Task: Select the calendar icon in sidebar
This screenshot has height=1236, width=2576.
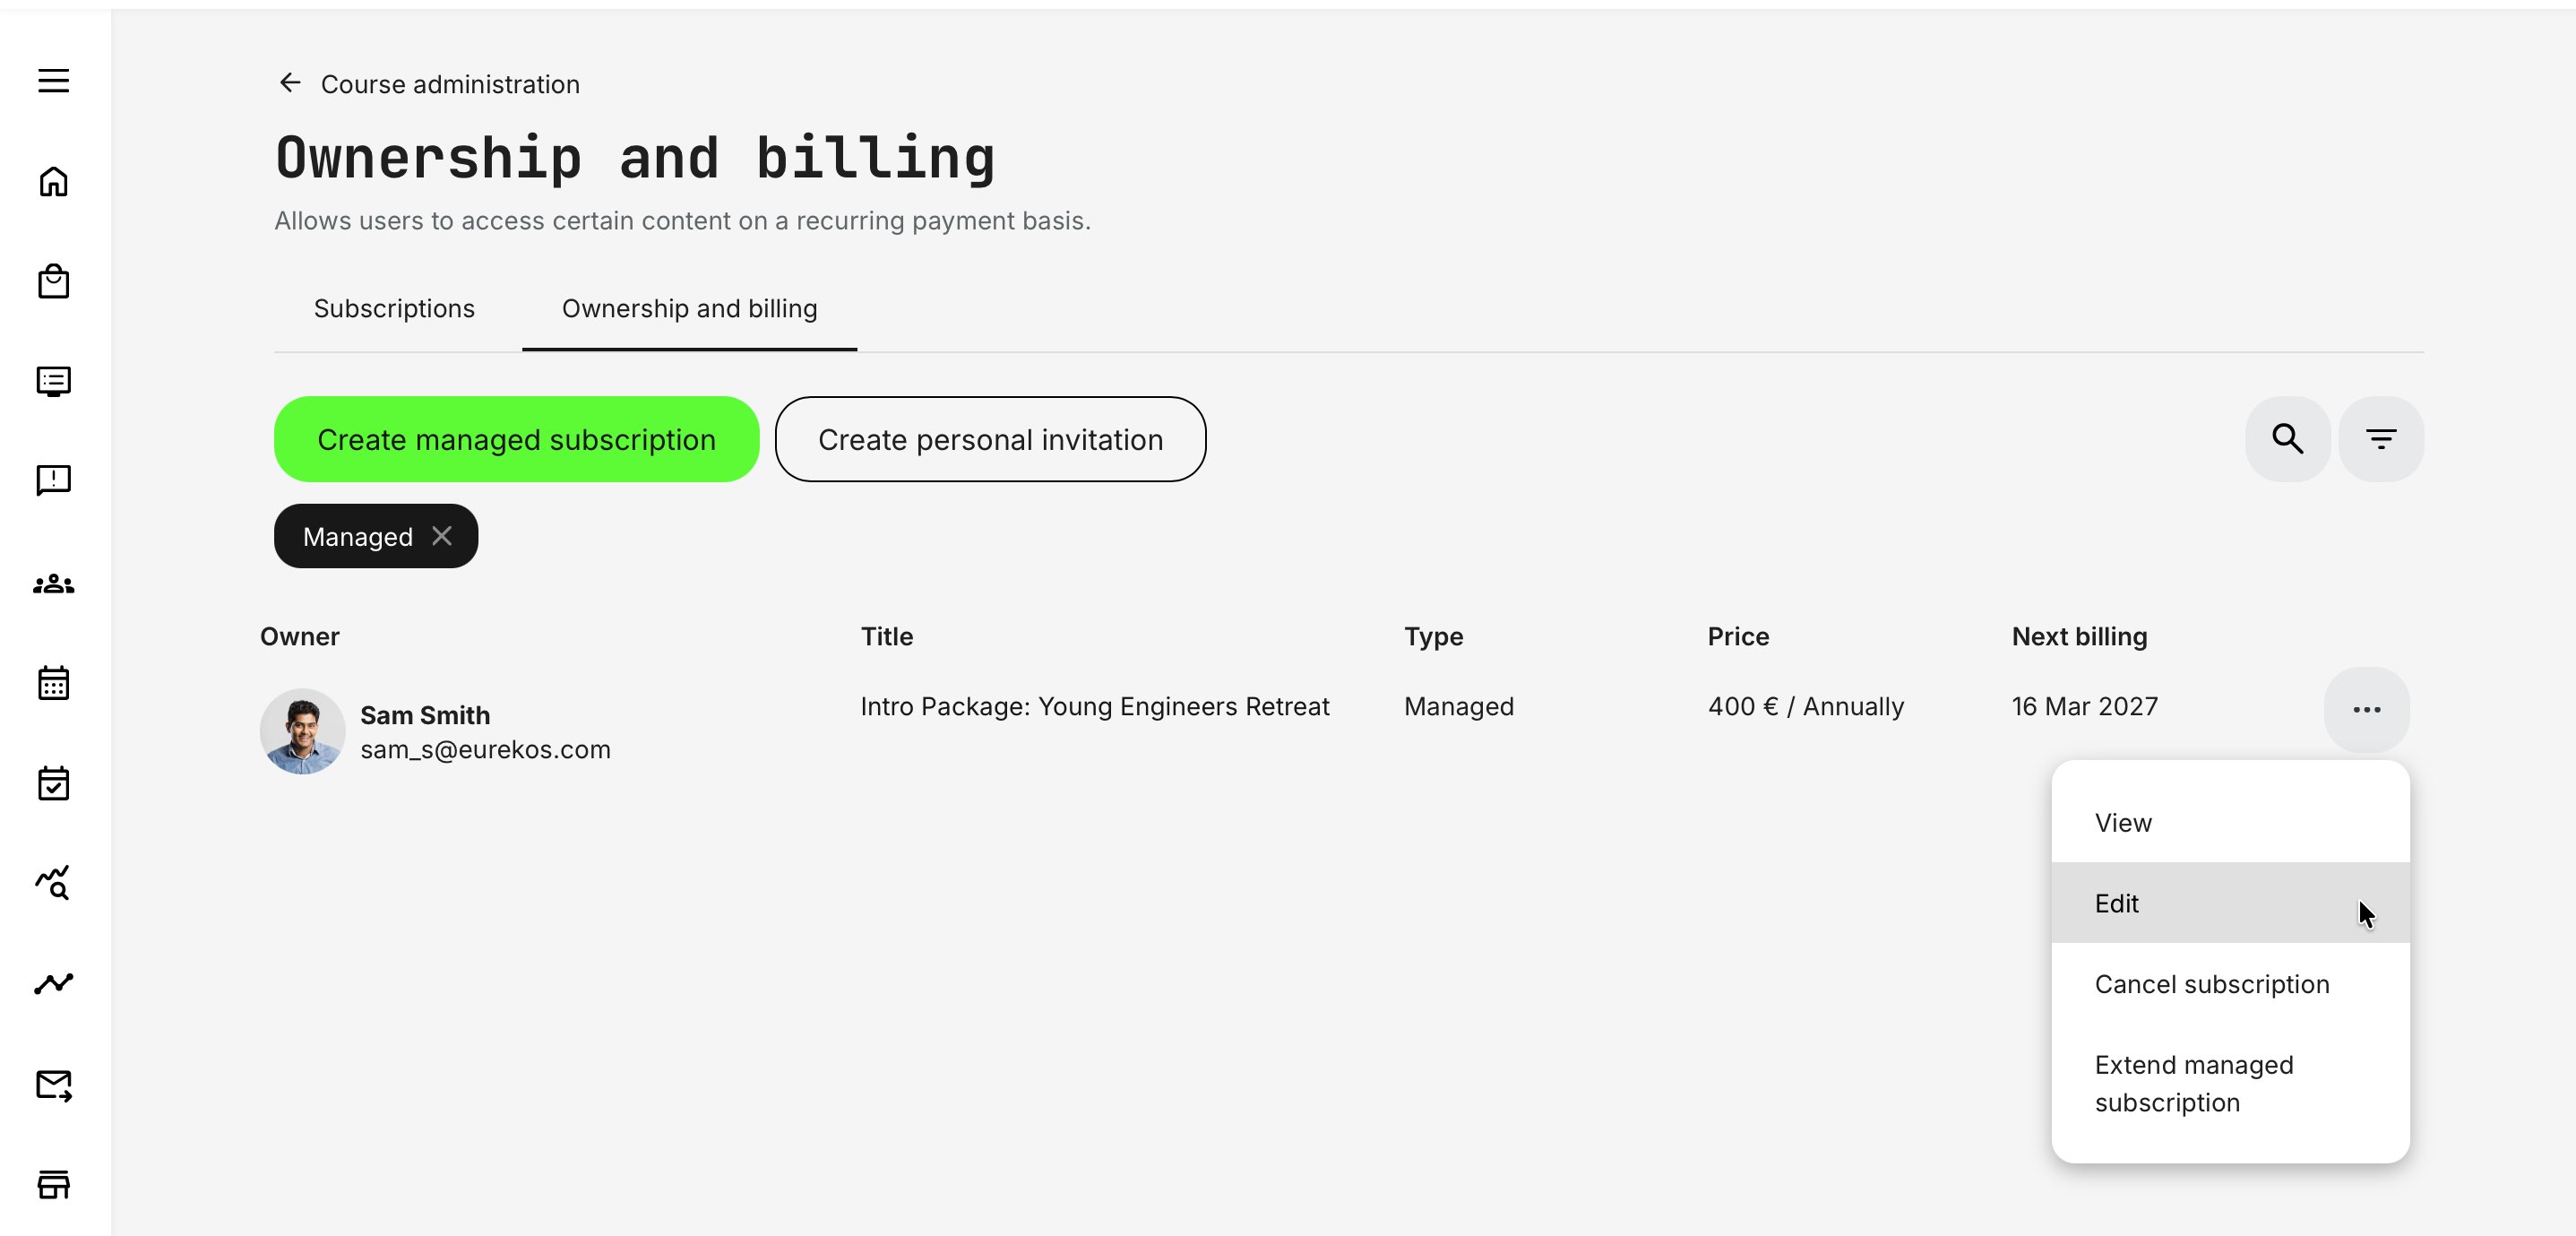Action: coord(53,682)
